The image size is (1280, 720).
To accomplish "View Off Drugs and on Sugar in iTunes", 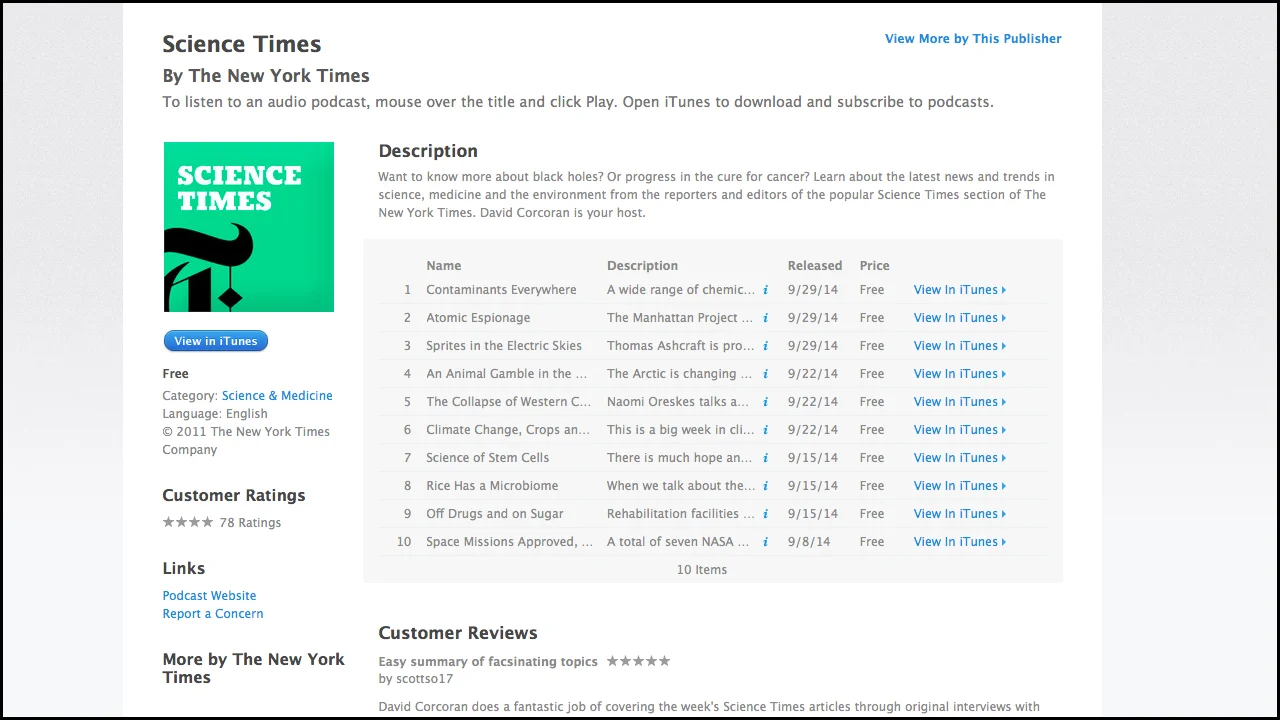I will [960, 514].
